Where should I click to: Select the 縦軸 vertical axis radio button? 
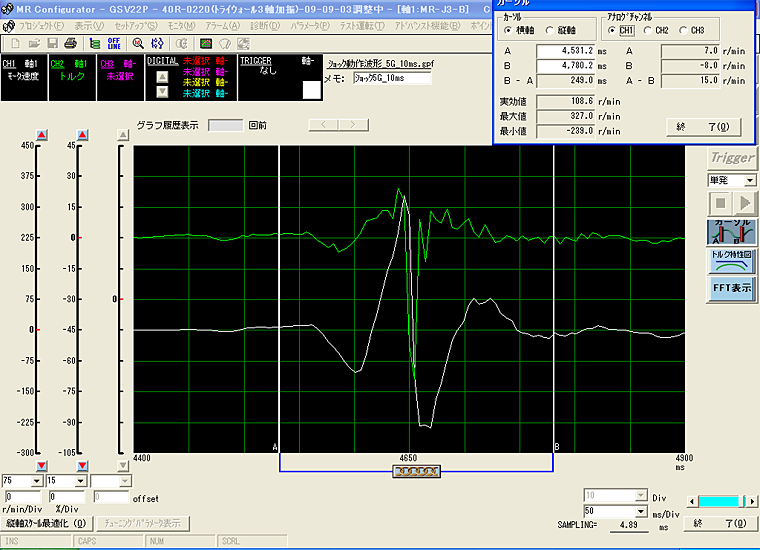550,30
